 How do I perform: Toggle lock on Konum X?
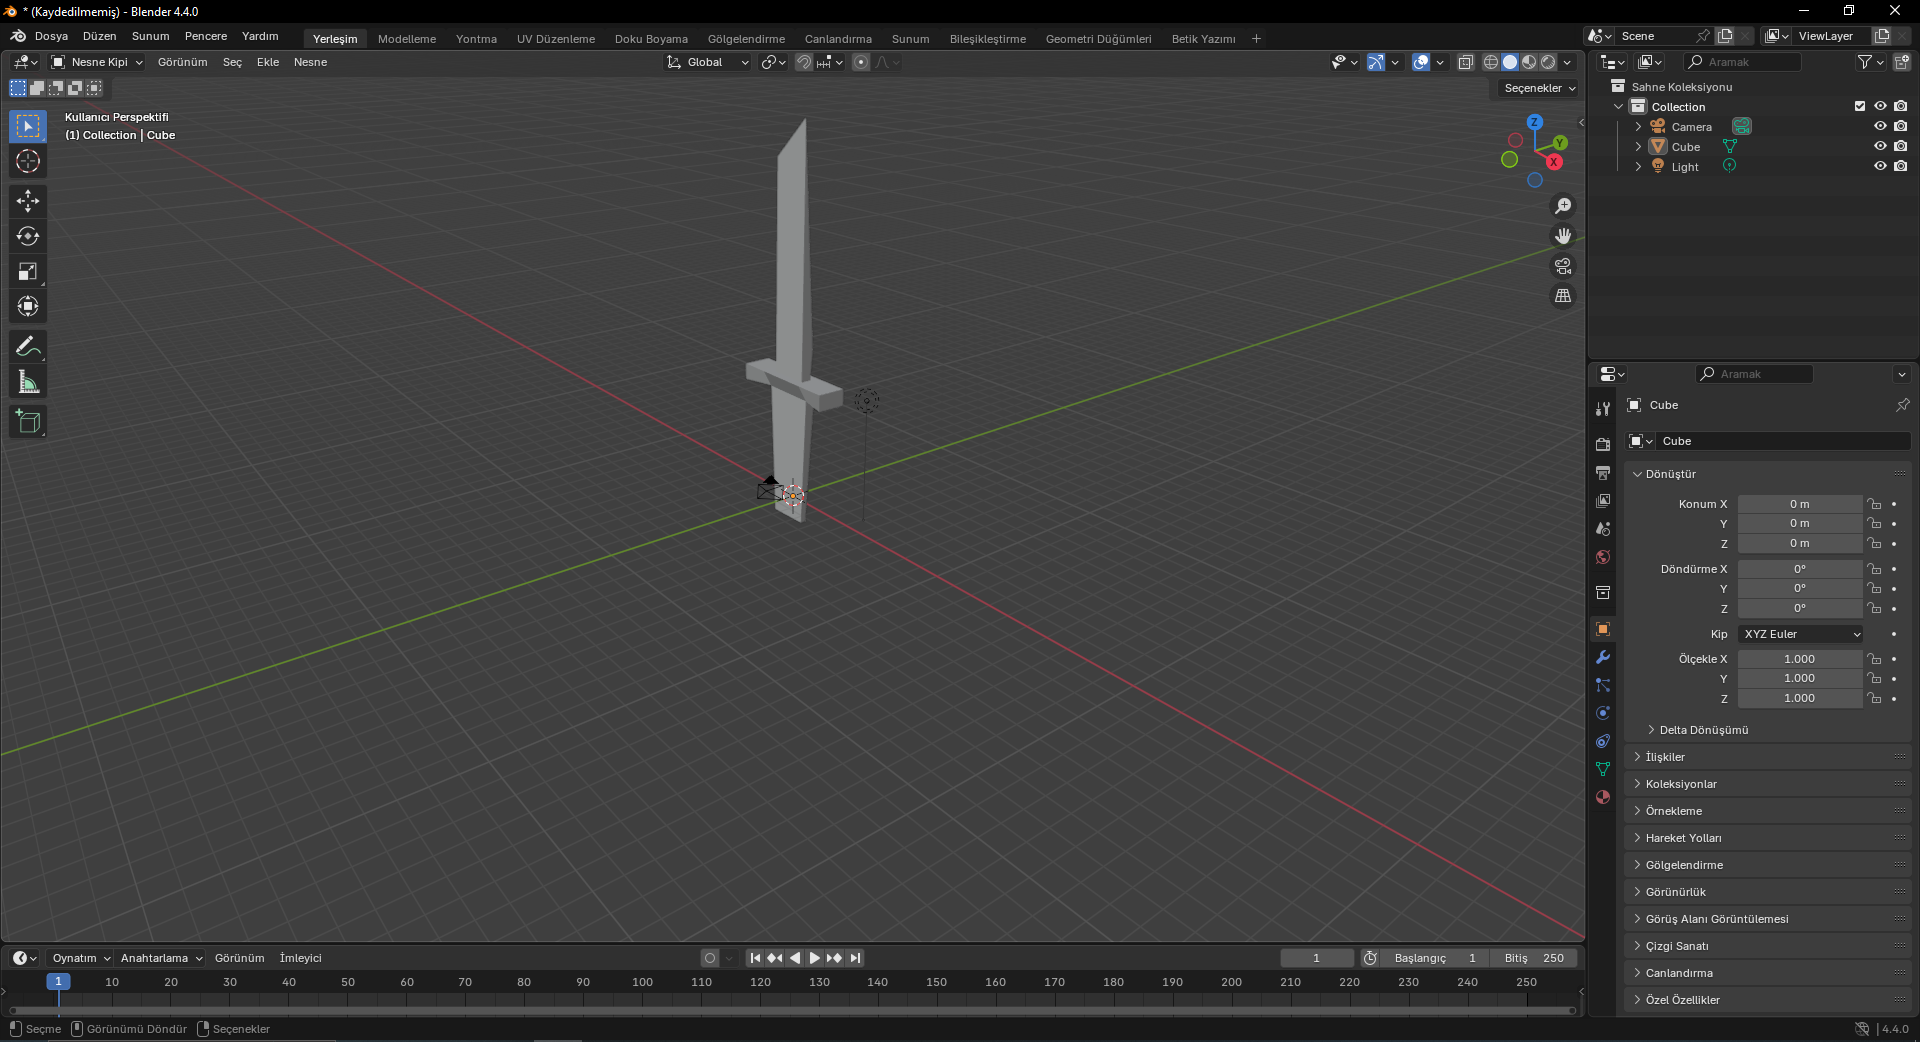pyautogui.click(x=1874, y=504)
